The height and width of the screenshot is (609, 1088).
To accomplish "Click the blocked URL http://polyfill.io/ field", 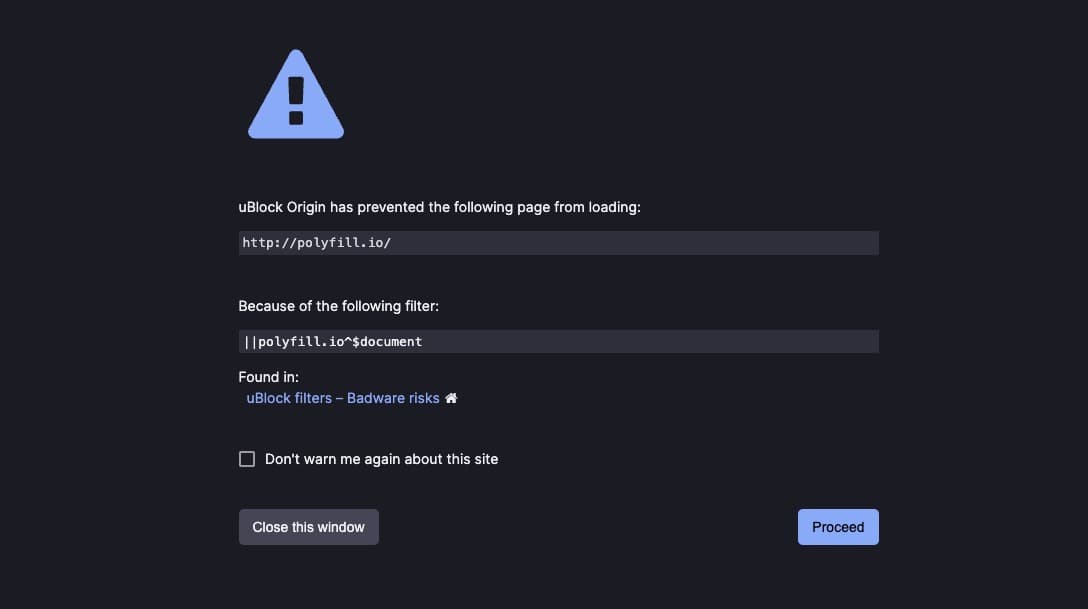I will point(558,242).
